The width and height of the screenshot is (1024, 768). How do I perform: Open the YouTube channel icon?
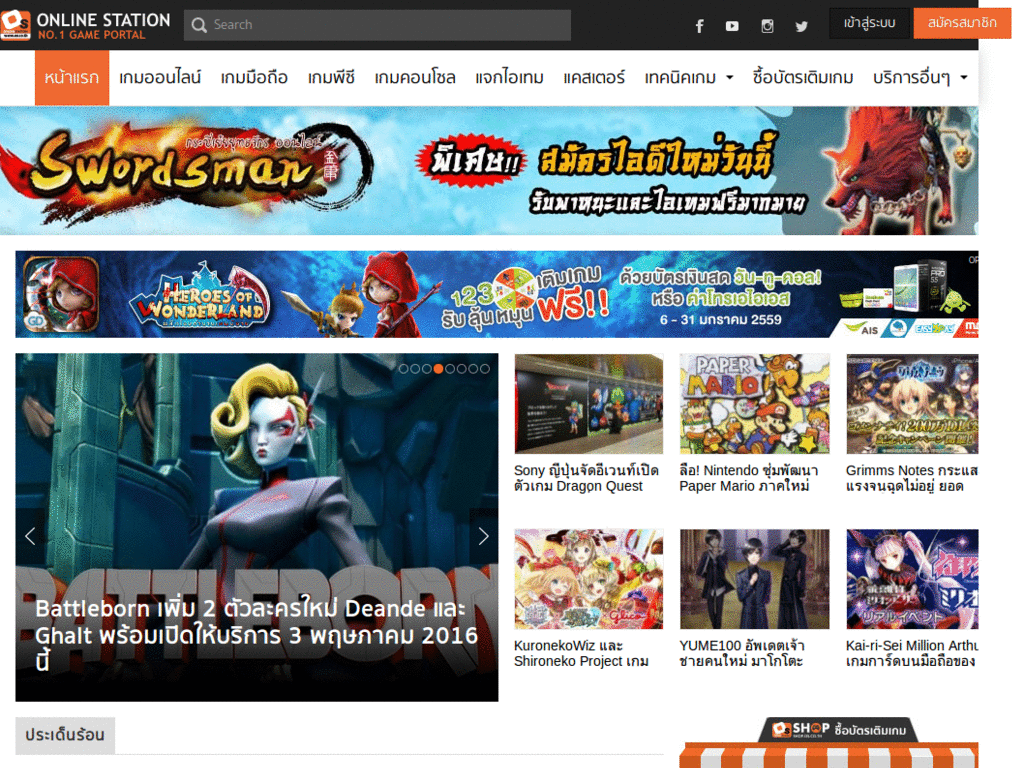click(x=732, y=26)
